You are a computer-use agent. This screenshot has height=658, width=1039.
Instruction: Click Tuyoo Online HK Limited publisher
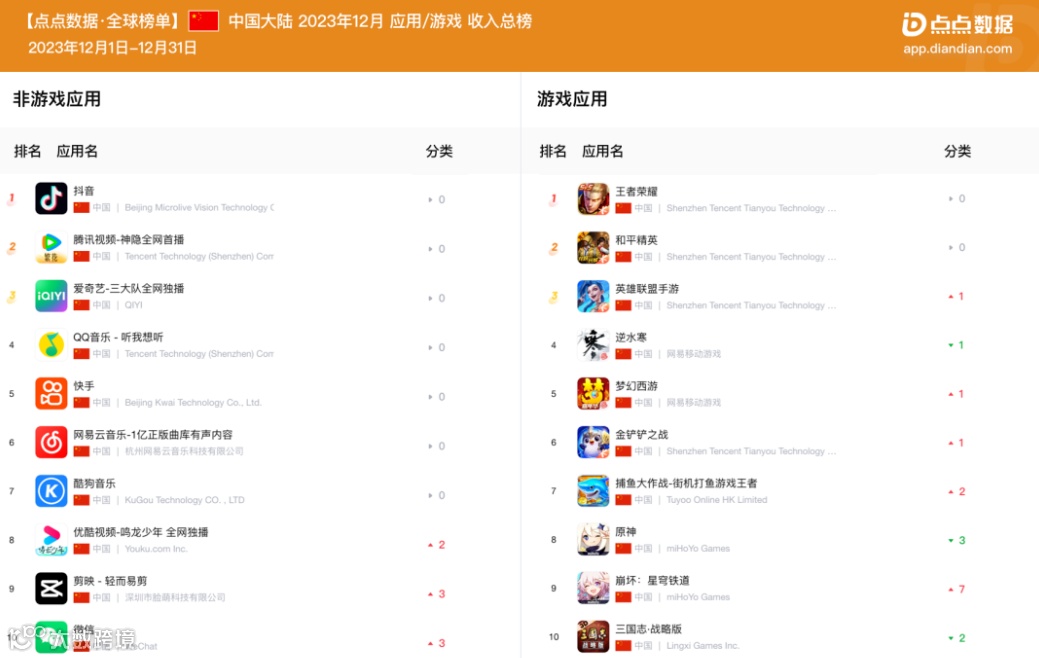(717, 500)
